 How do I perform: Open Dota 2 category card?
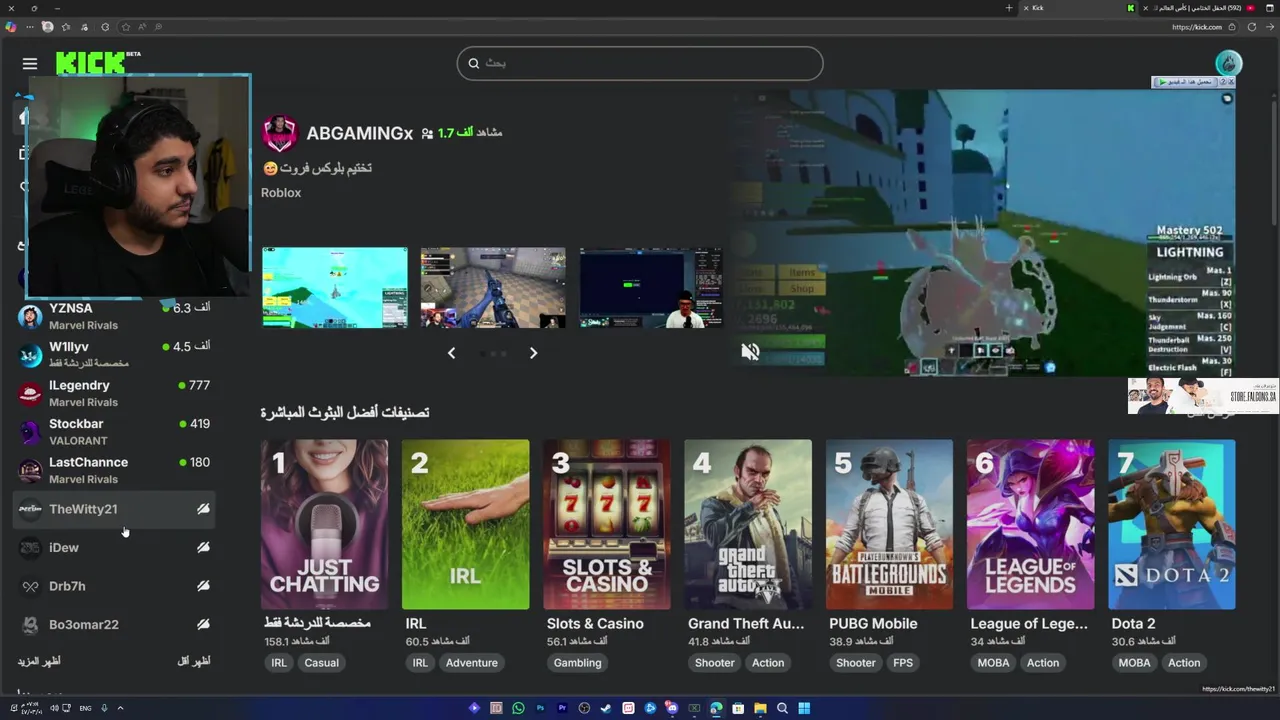[x=1172, y=524]
